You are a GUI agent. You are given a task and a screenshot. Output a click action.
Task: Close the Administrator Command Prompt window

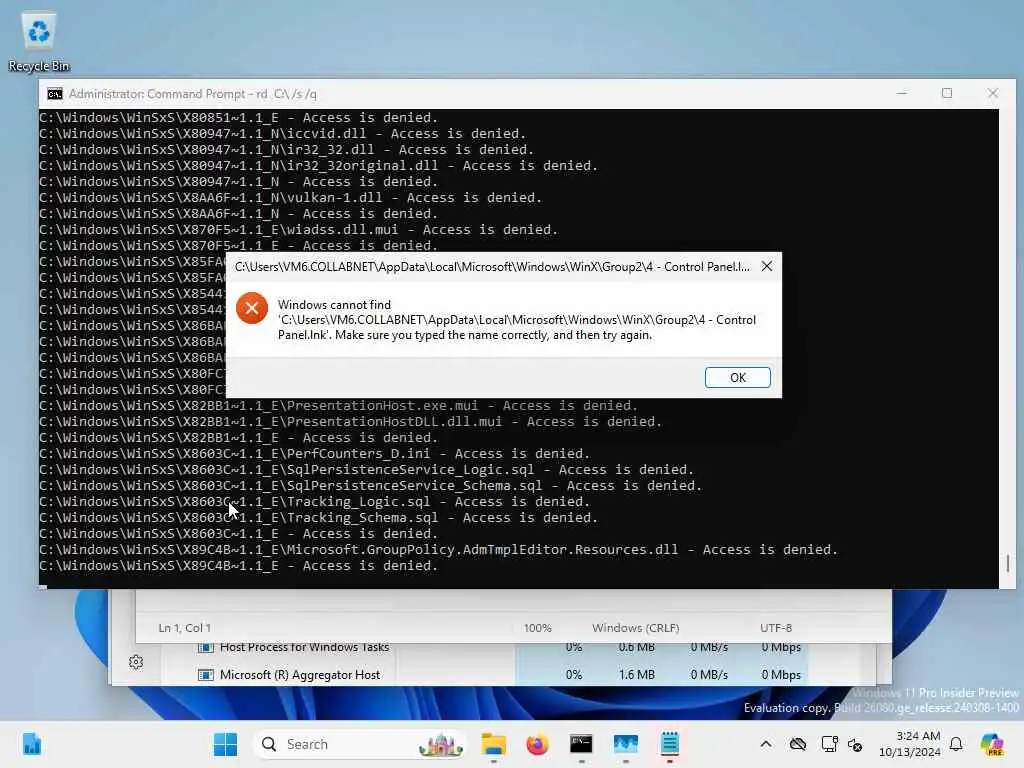point(993,93)
